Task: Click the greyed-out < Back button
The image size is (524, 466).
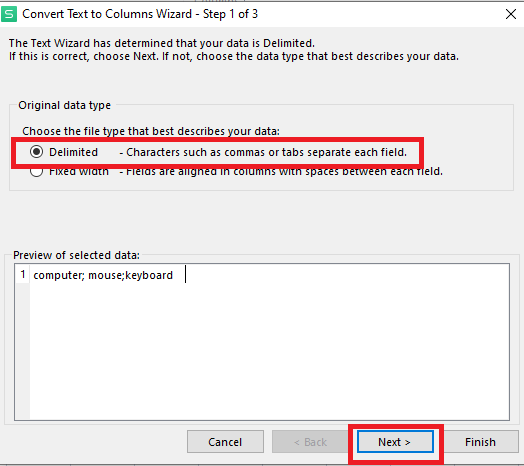Action: (310, 442)
